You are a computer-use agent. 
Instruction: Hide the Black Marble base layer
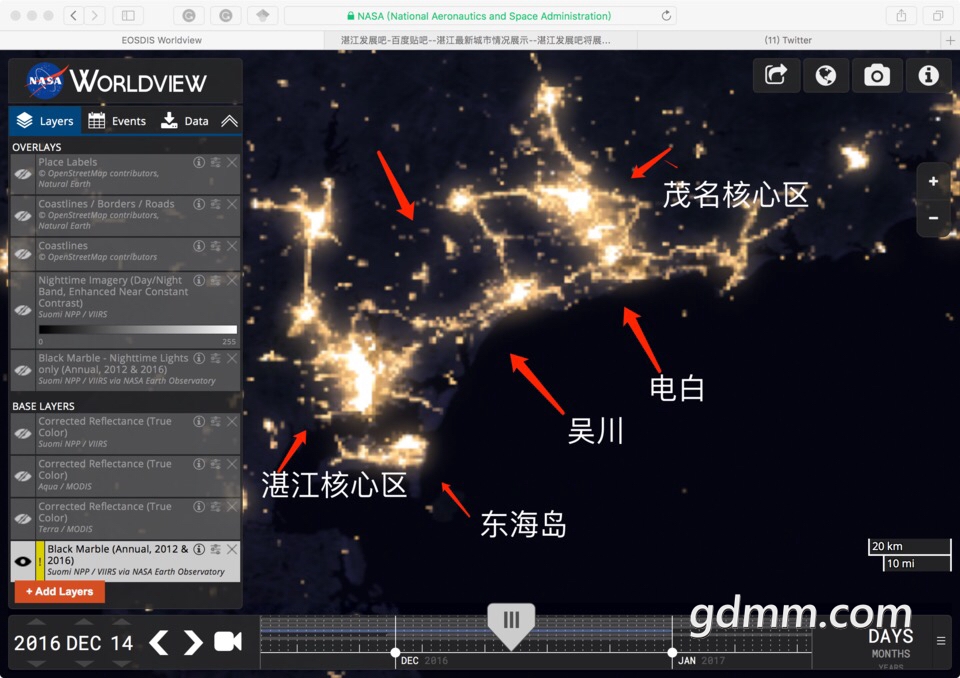[x=22, y=562]
